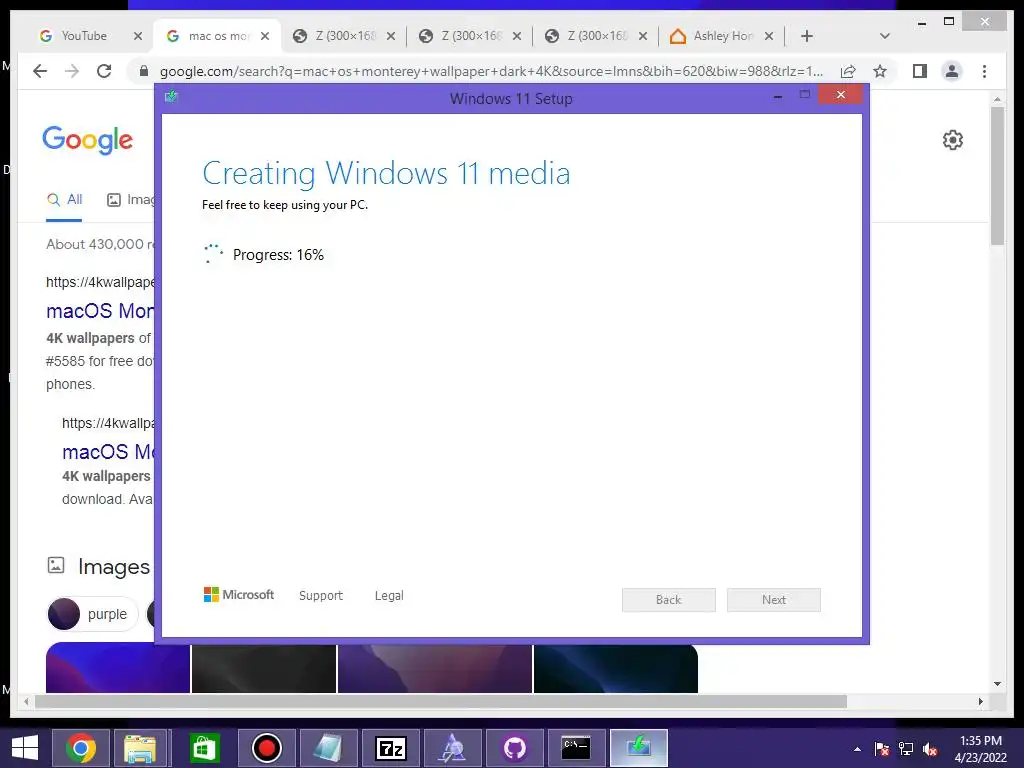Open the dark blue wallpaper thumbnail
The height and width of the screenshot is (768, 1024).
tap(616, 669)
